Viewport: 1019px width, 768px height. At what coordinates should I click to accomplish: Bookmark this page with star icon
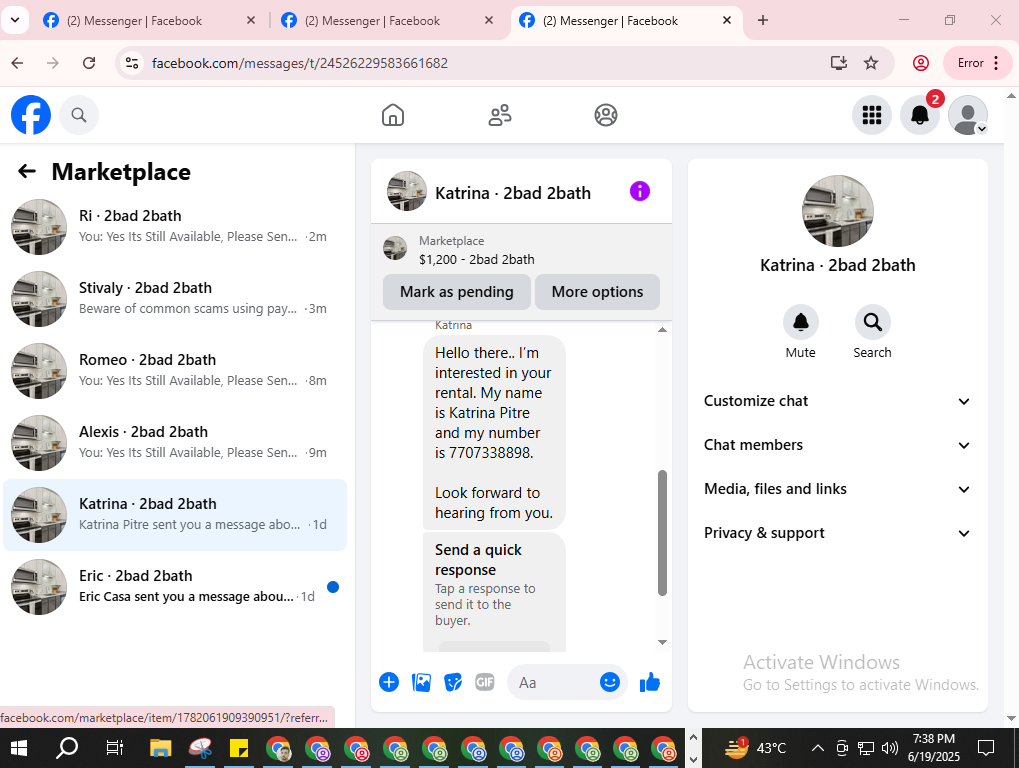871,63
